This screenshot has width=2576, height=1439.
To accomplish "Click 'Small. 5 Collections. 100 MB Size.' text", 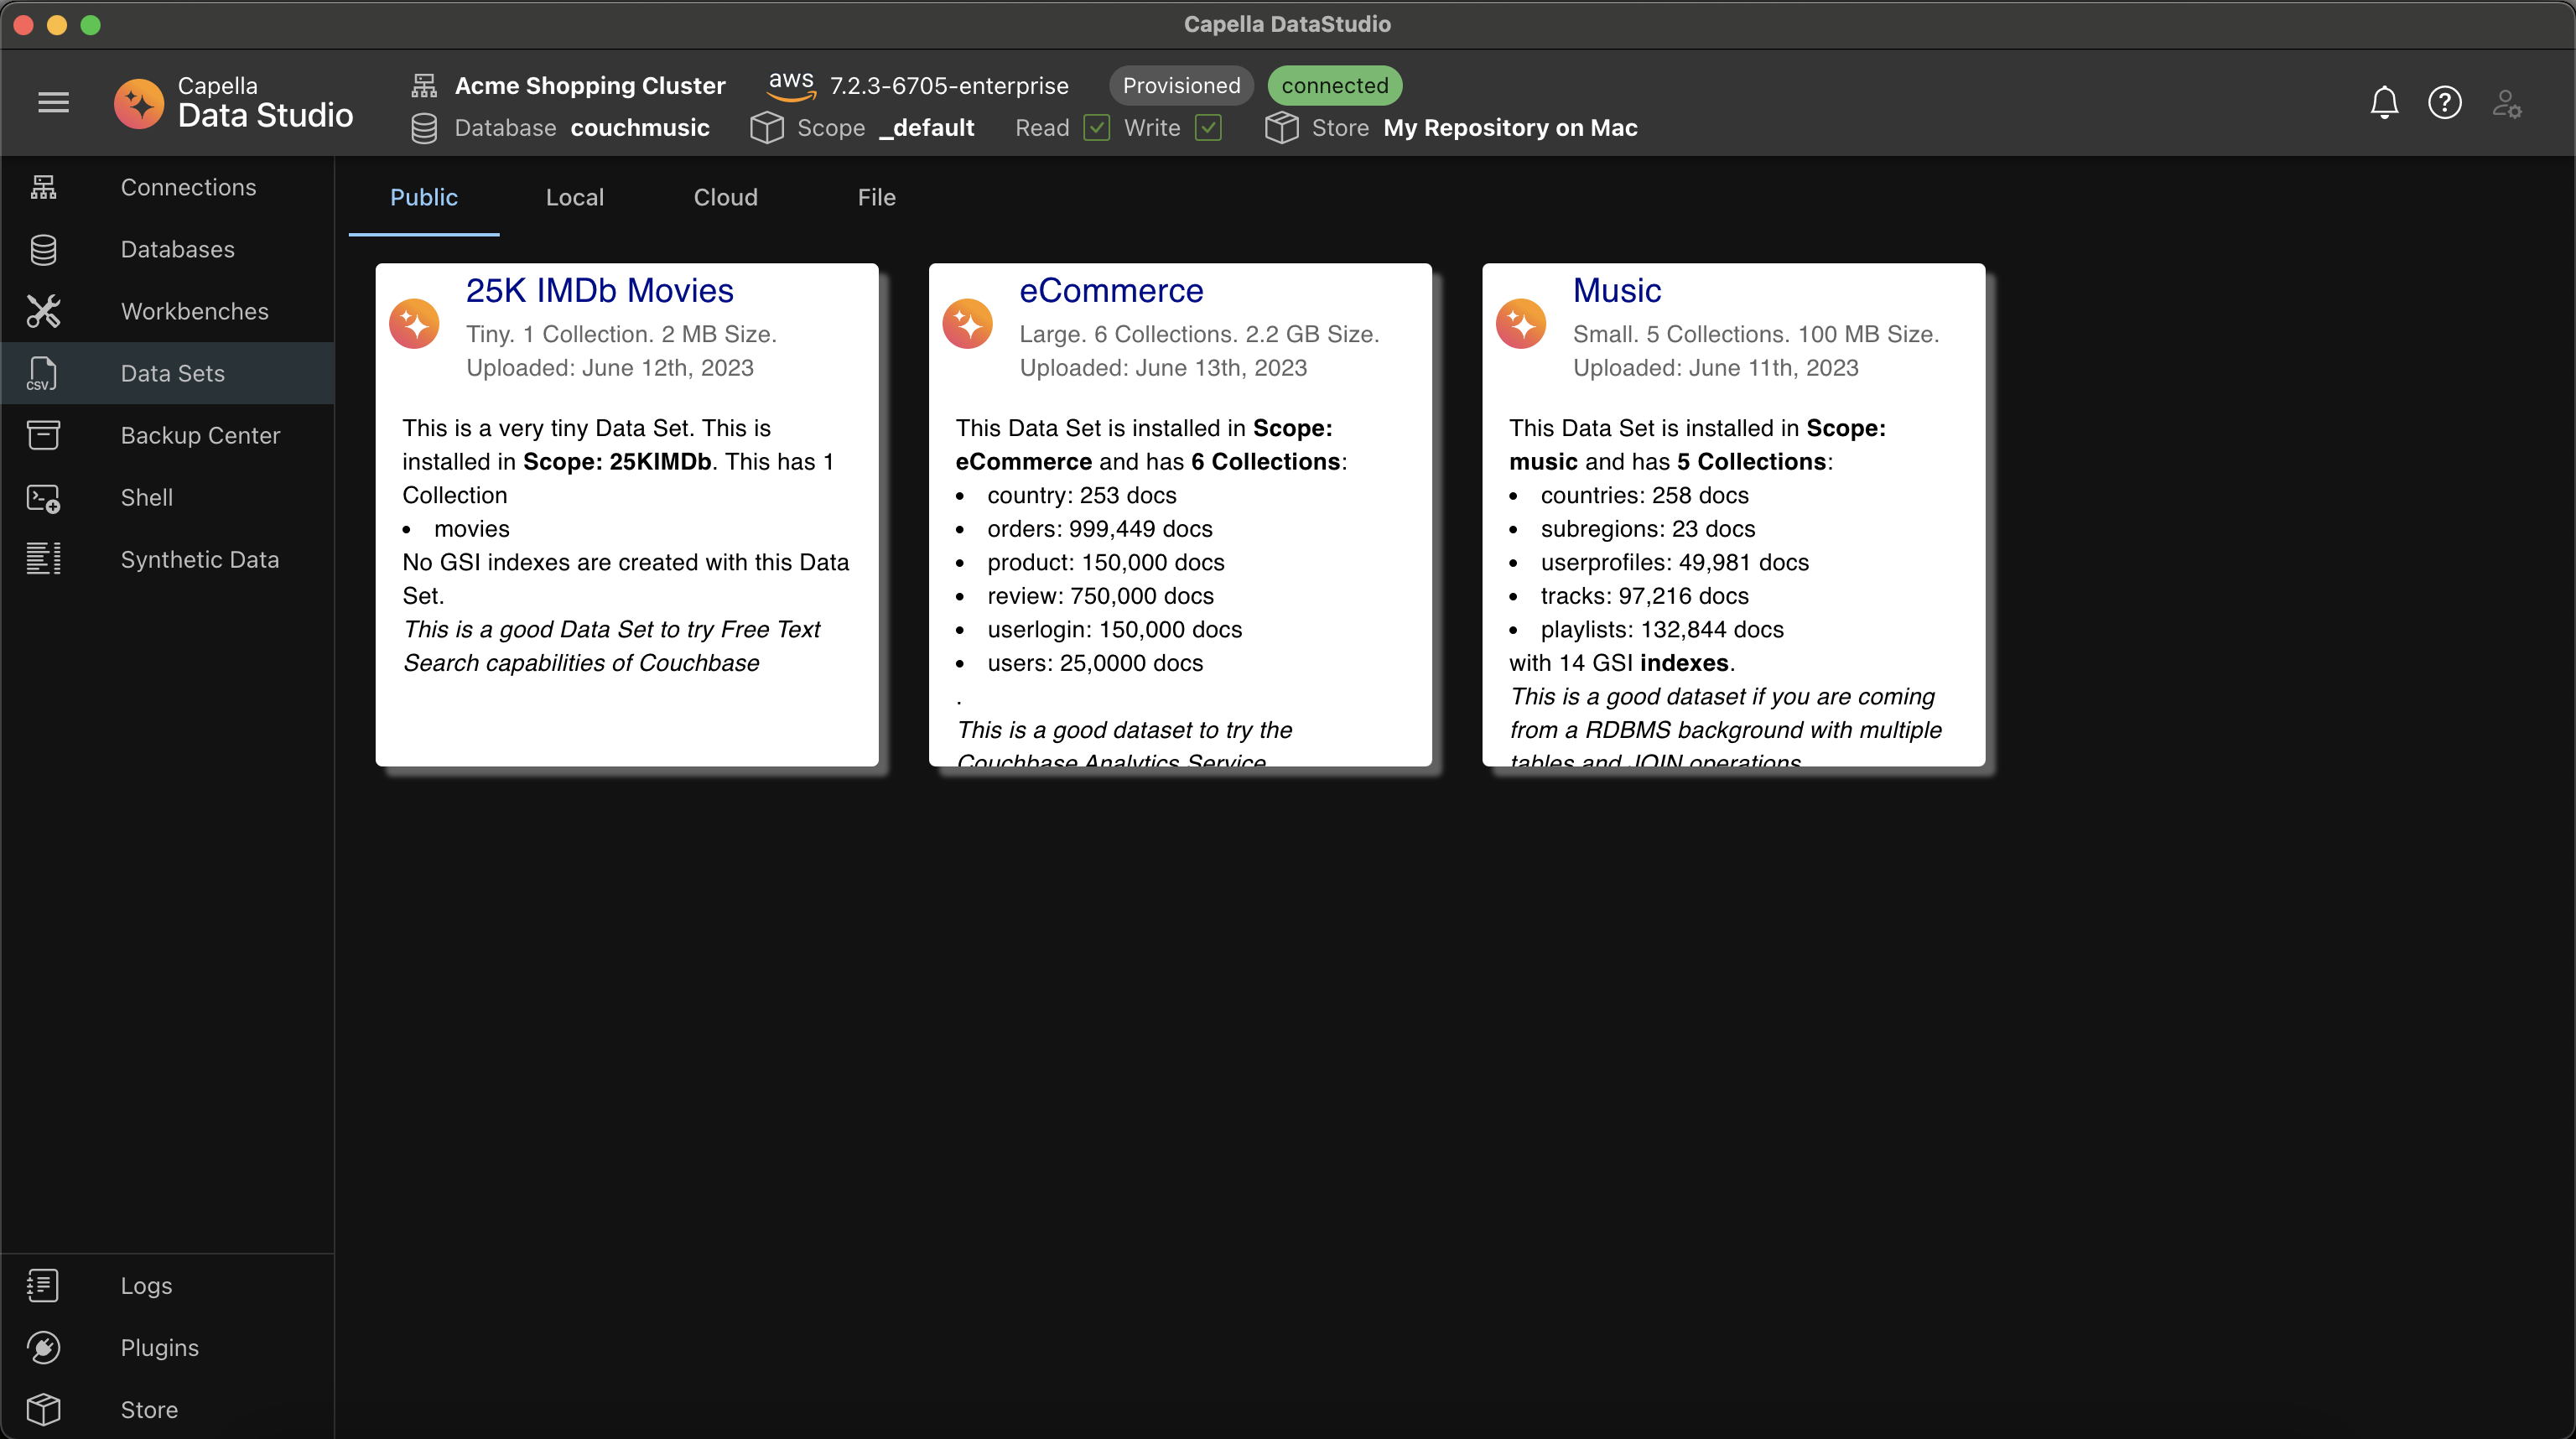I will [1755, 334].
